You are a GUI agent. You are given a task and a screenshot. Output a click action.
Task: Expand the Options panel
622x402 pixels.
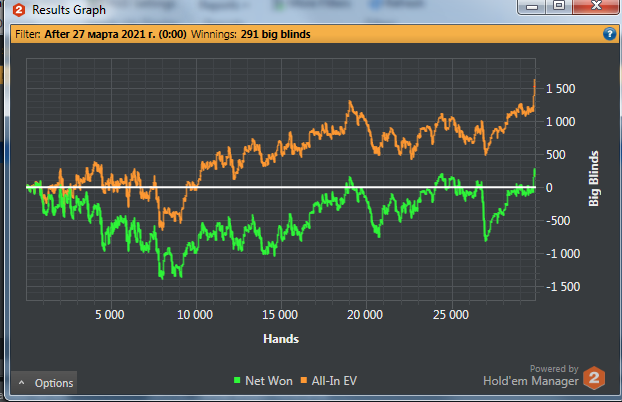44,383
